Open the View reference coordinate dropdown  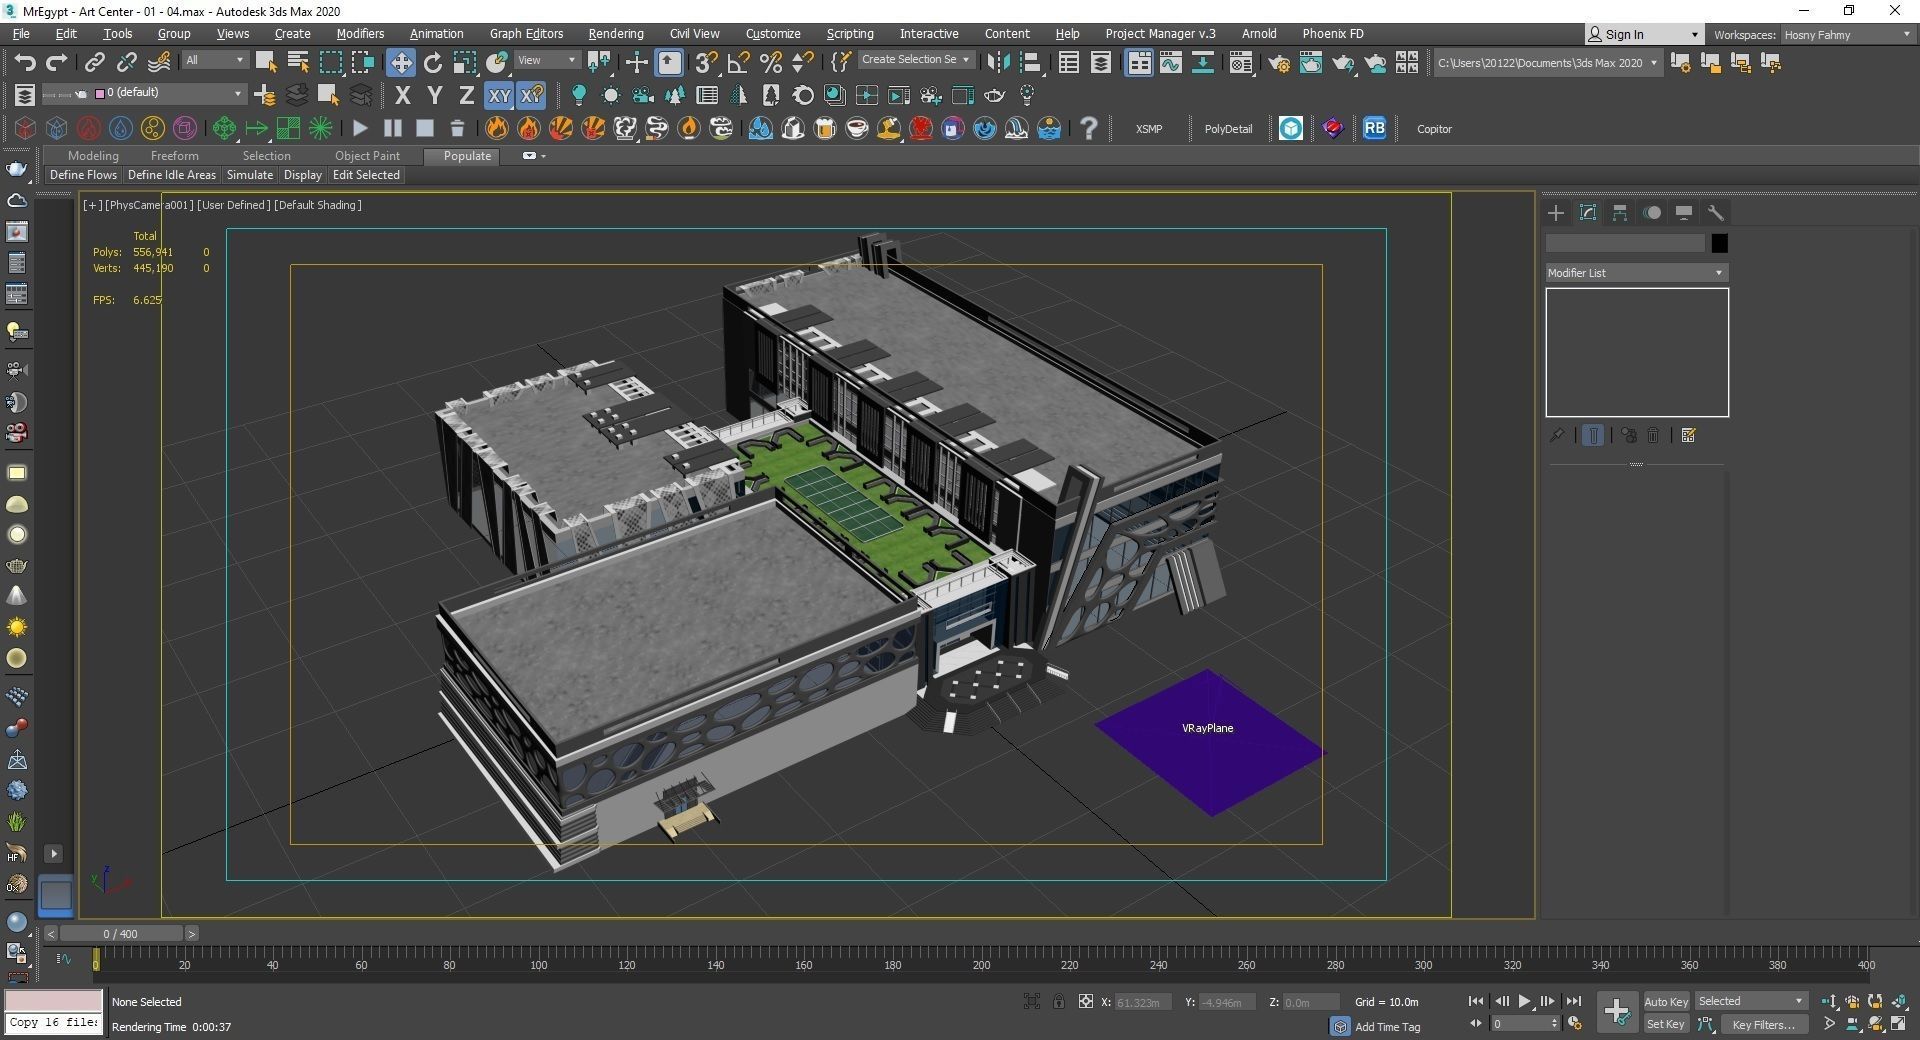(546, 60)
